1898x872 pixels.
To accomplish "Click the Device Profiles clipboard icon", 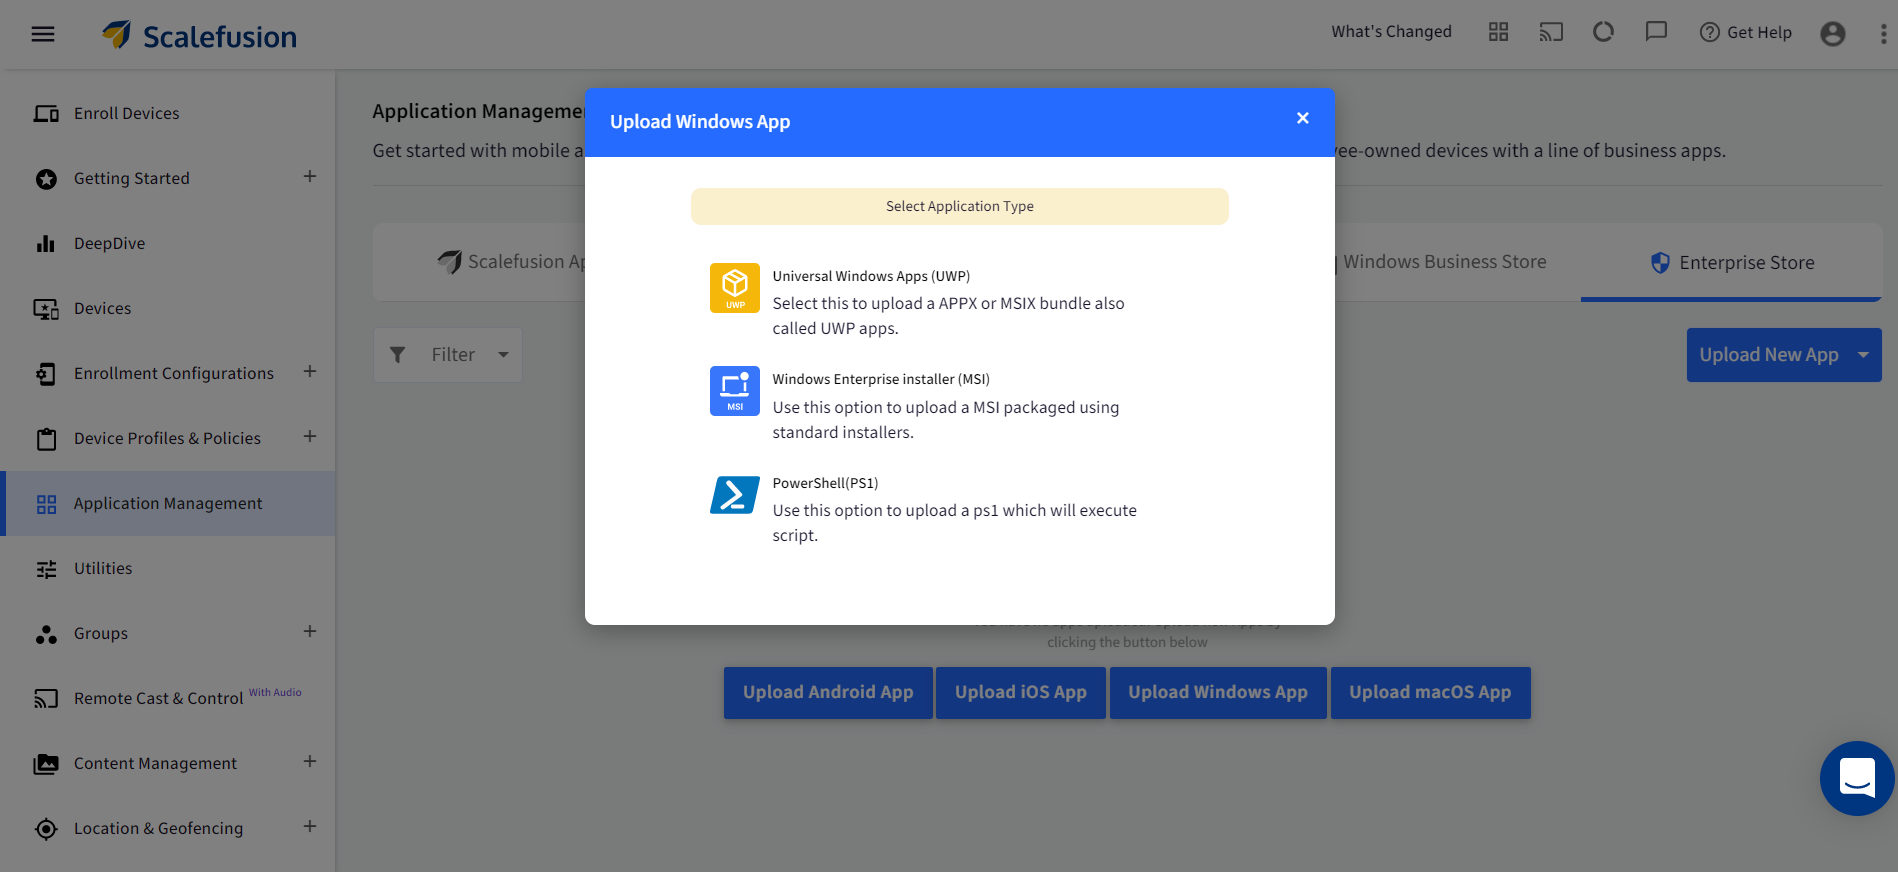I will [46, 439].
